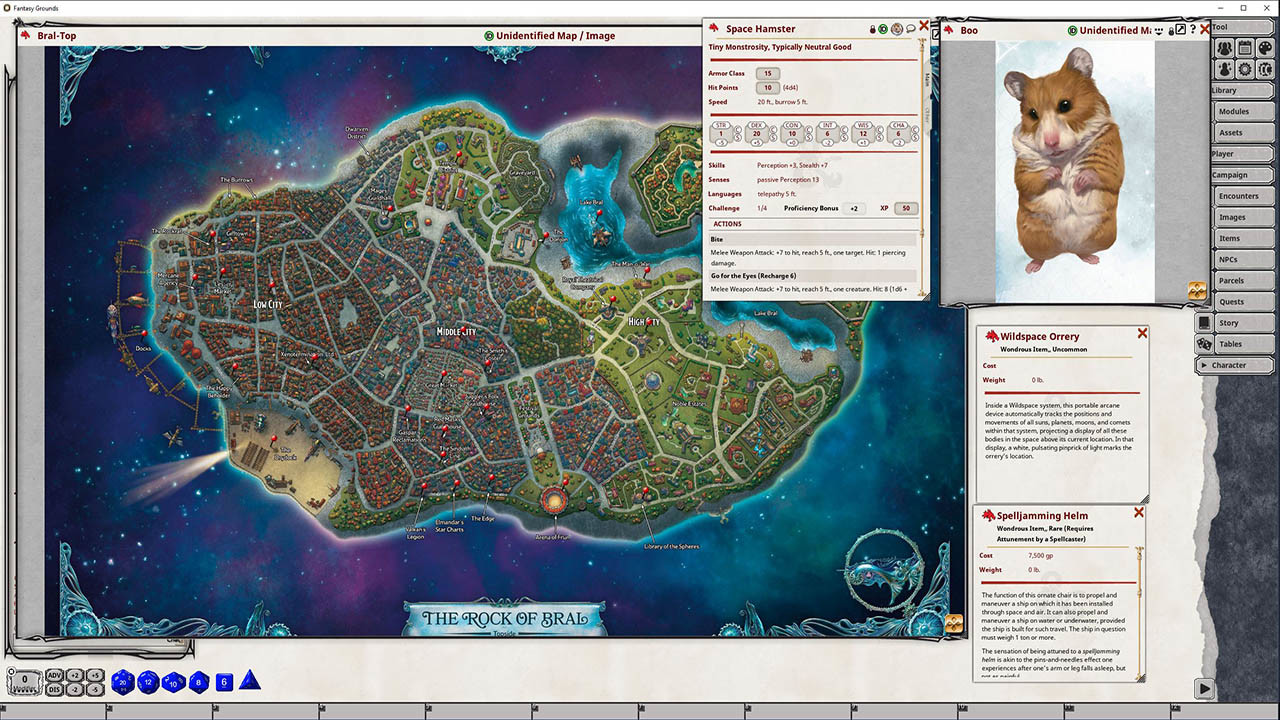Viewport: 1280px width, 720px height.
Task: Click the gear icon in the Tool panel
Action: (x=1244, y=68)
